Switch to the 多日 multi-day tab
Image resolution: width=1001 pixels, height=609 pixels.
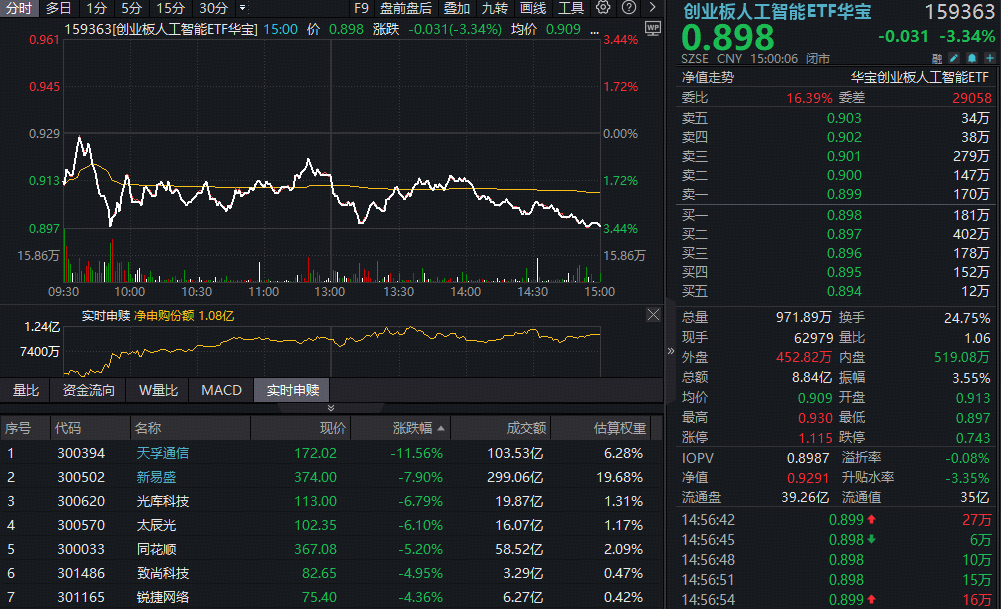[x=59, y=8]
